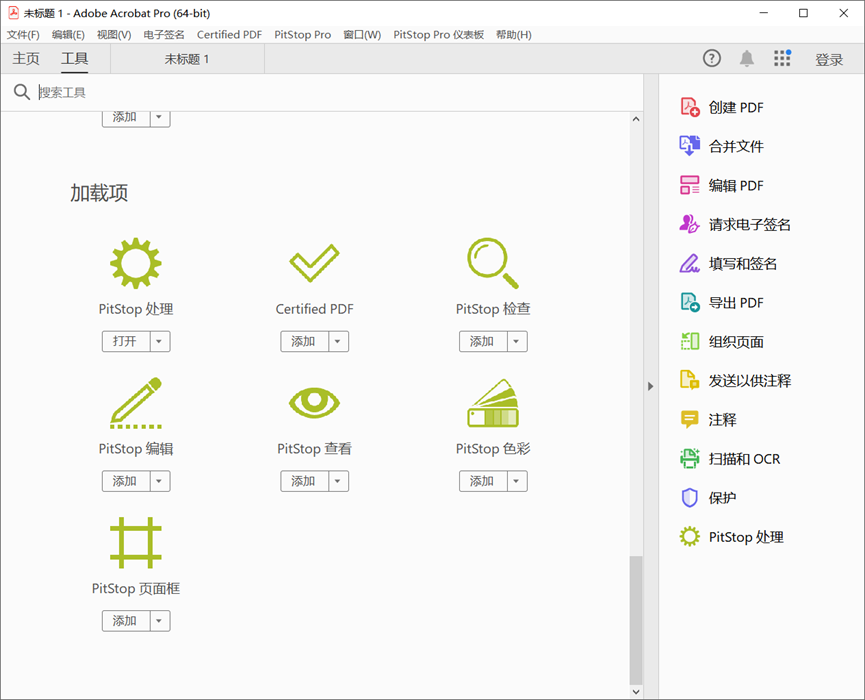Viewport: 865px width, 700px height.
Task: Click 打开 button for PitStop 处理
Action: 126,341
